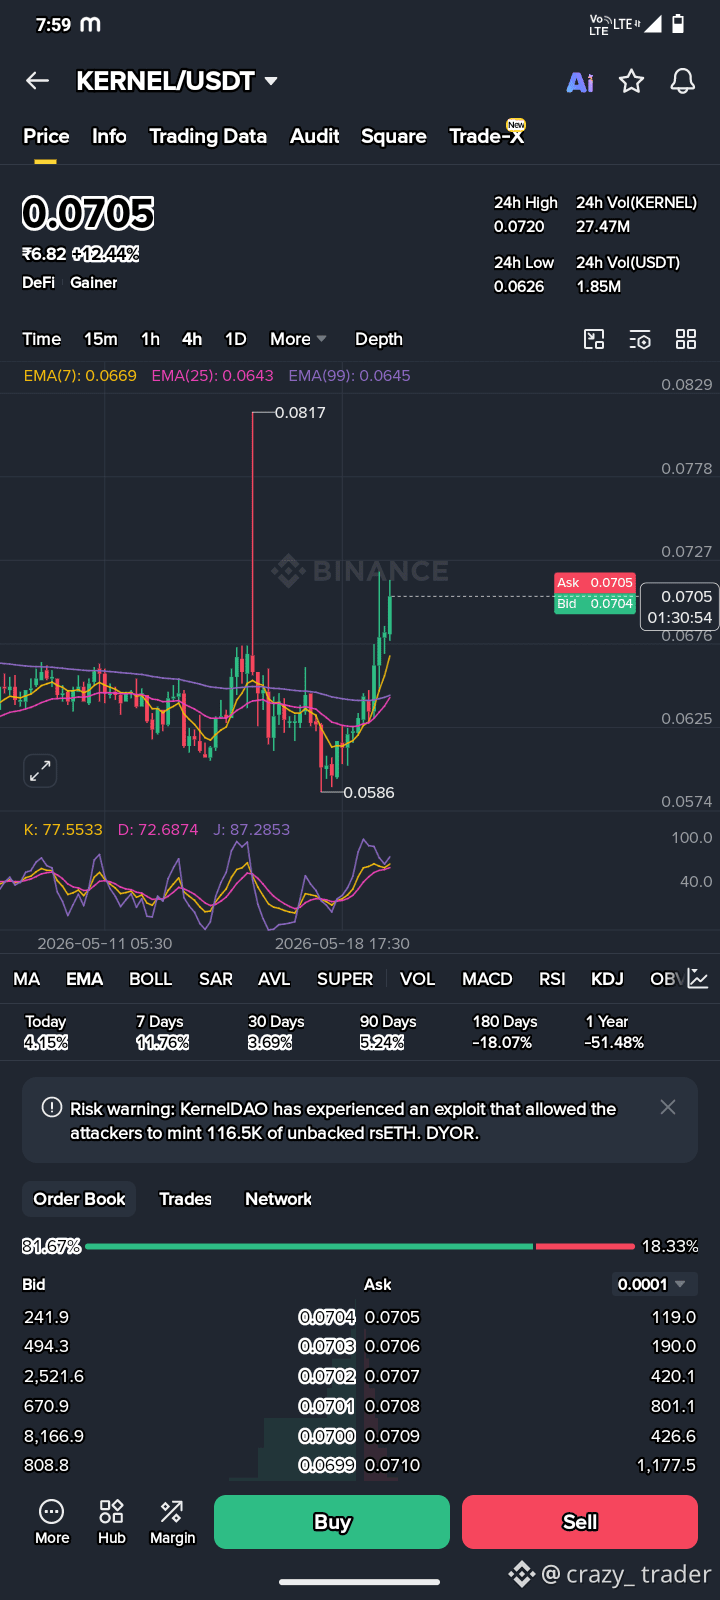Image resolution: width=720 pixels, height=1600 pixels.
Task: Toggle the BOLL indicator
Action: tap(151, 979)
